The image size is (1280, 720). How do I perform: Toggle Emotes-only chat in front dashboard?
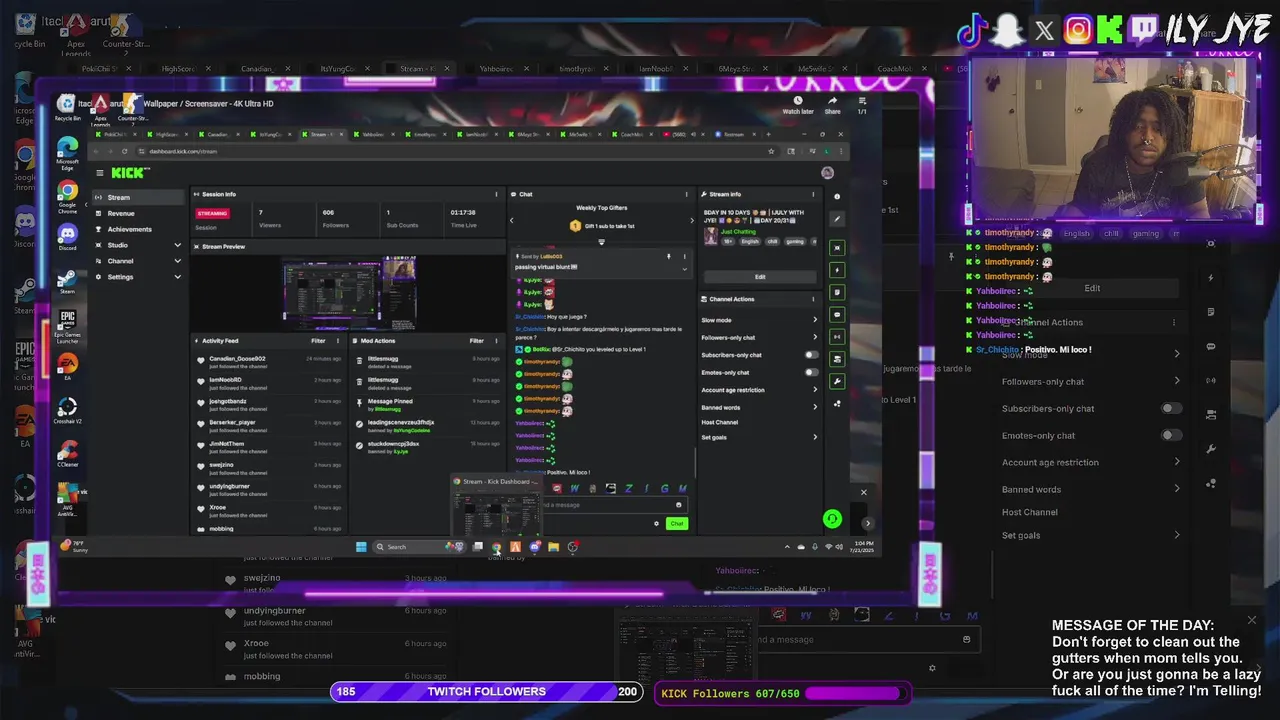coord(811,372)
